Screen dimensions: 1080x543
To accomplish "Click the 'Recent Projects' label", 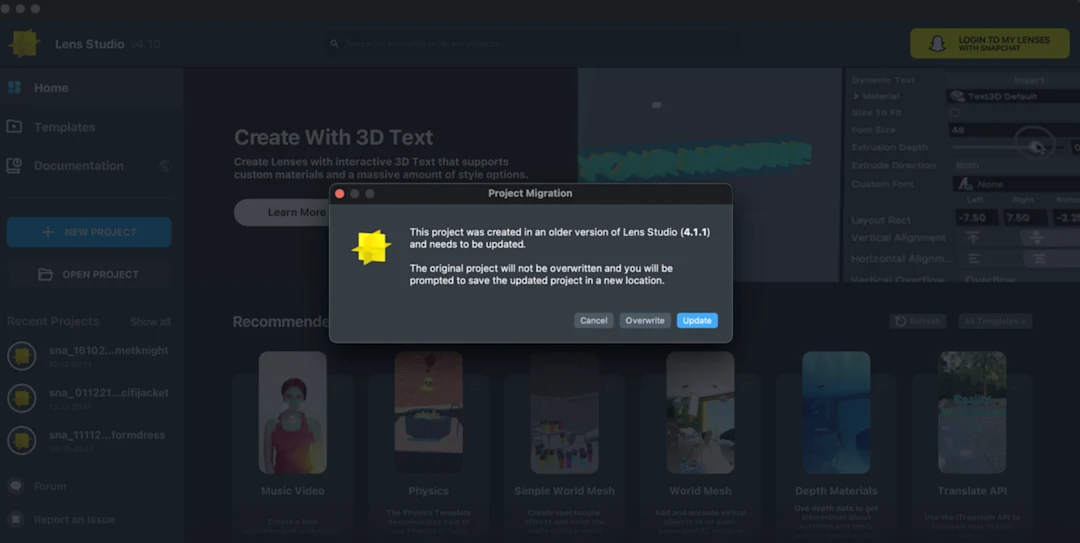I will [53, 321].
